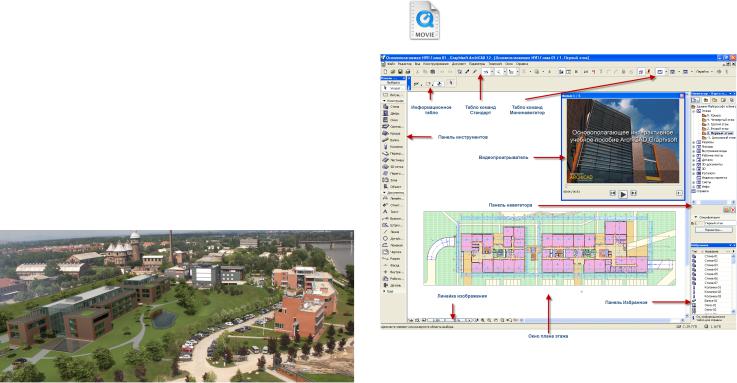The height and width of the screenshot is (383, 737).
Task: Click the floor plan drawing
Action: (x=549, y=248)
